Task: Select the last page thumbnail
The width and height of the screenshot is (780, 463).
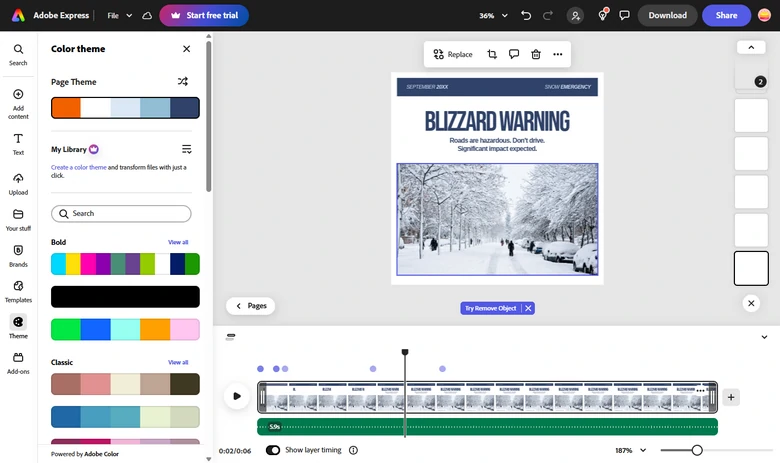Action: [x=751, y=268]
